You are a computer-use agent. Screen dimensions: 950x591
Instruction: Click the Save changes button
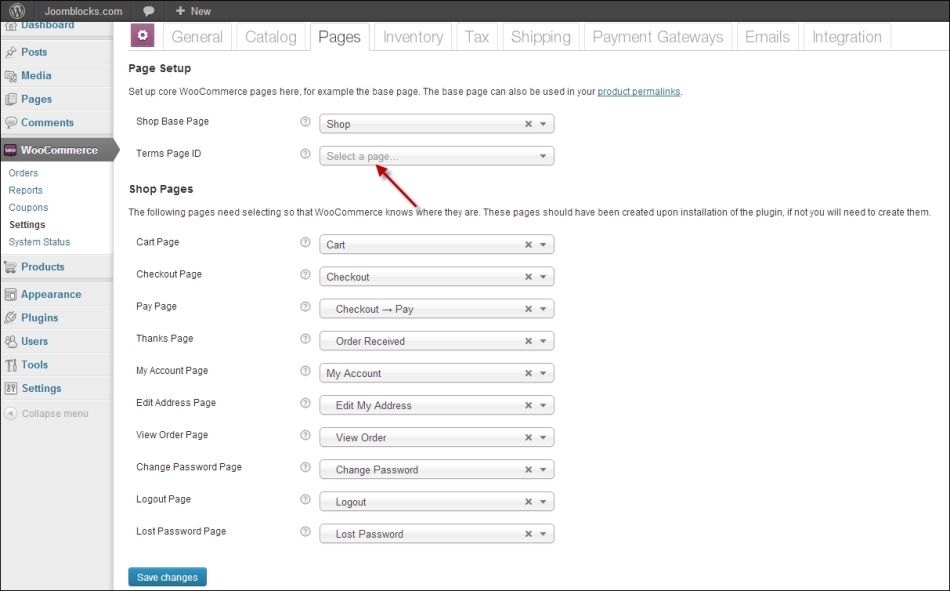tap(167, 577)
